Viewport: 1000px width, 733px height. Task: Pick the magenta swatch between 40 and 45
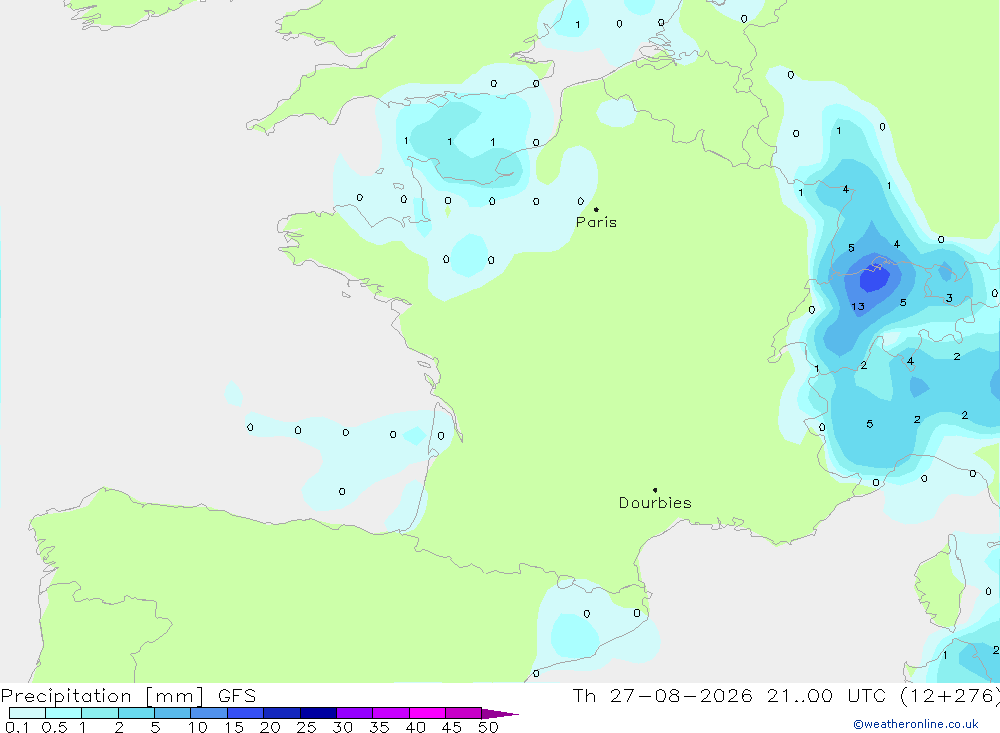[x=427, y=713]
